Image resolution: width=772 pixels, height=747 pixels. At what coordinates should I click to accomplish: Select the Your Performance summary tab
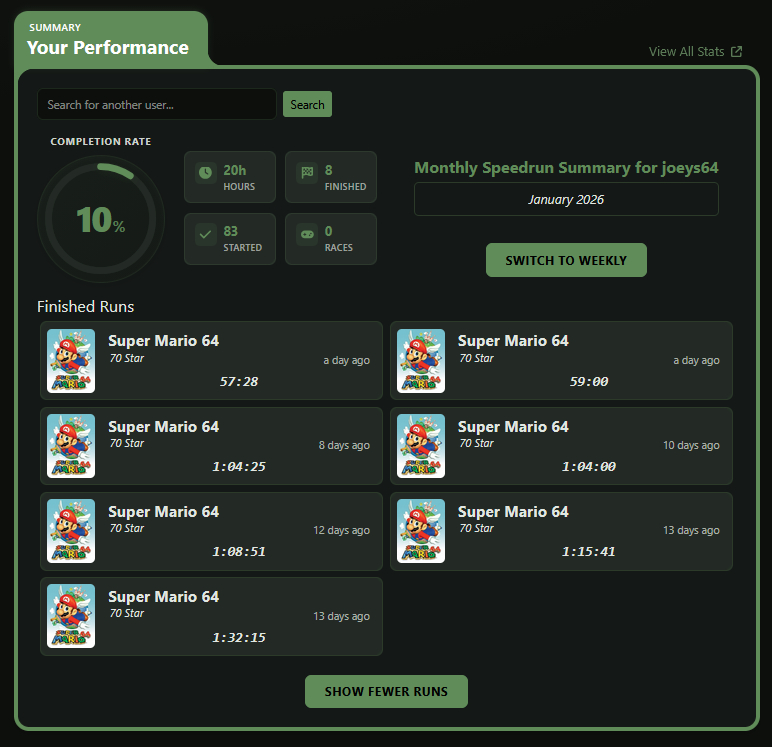(x=108, y=40)
